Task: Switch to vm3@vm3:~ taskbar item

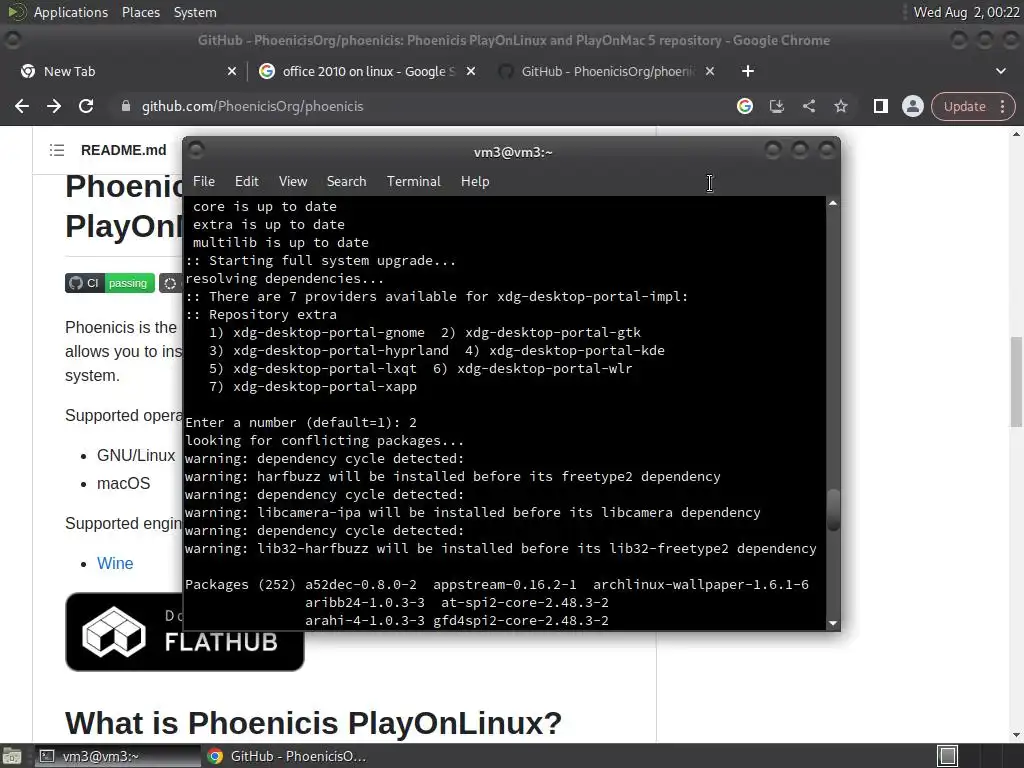Action: pyautogui.click(x=118, y=756)
